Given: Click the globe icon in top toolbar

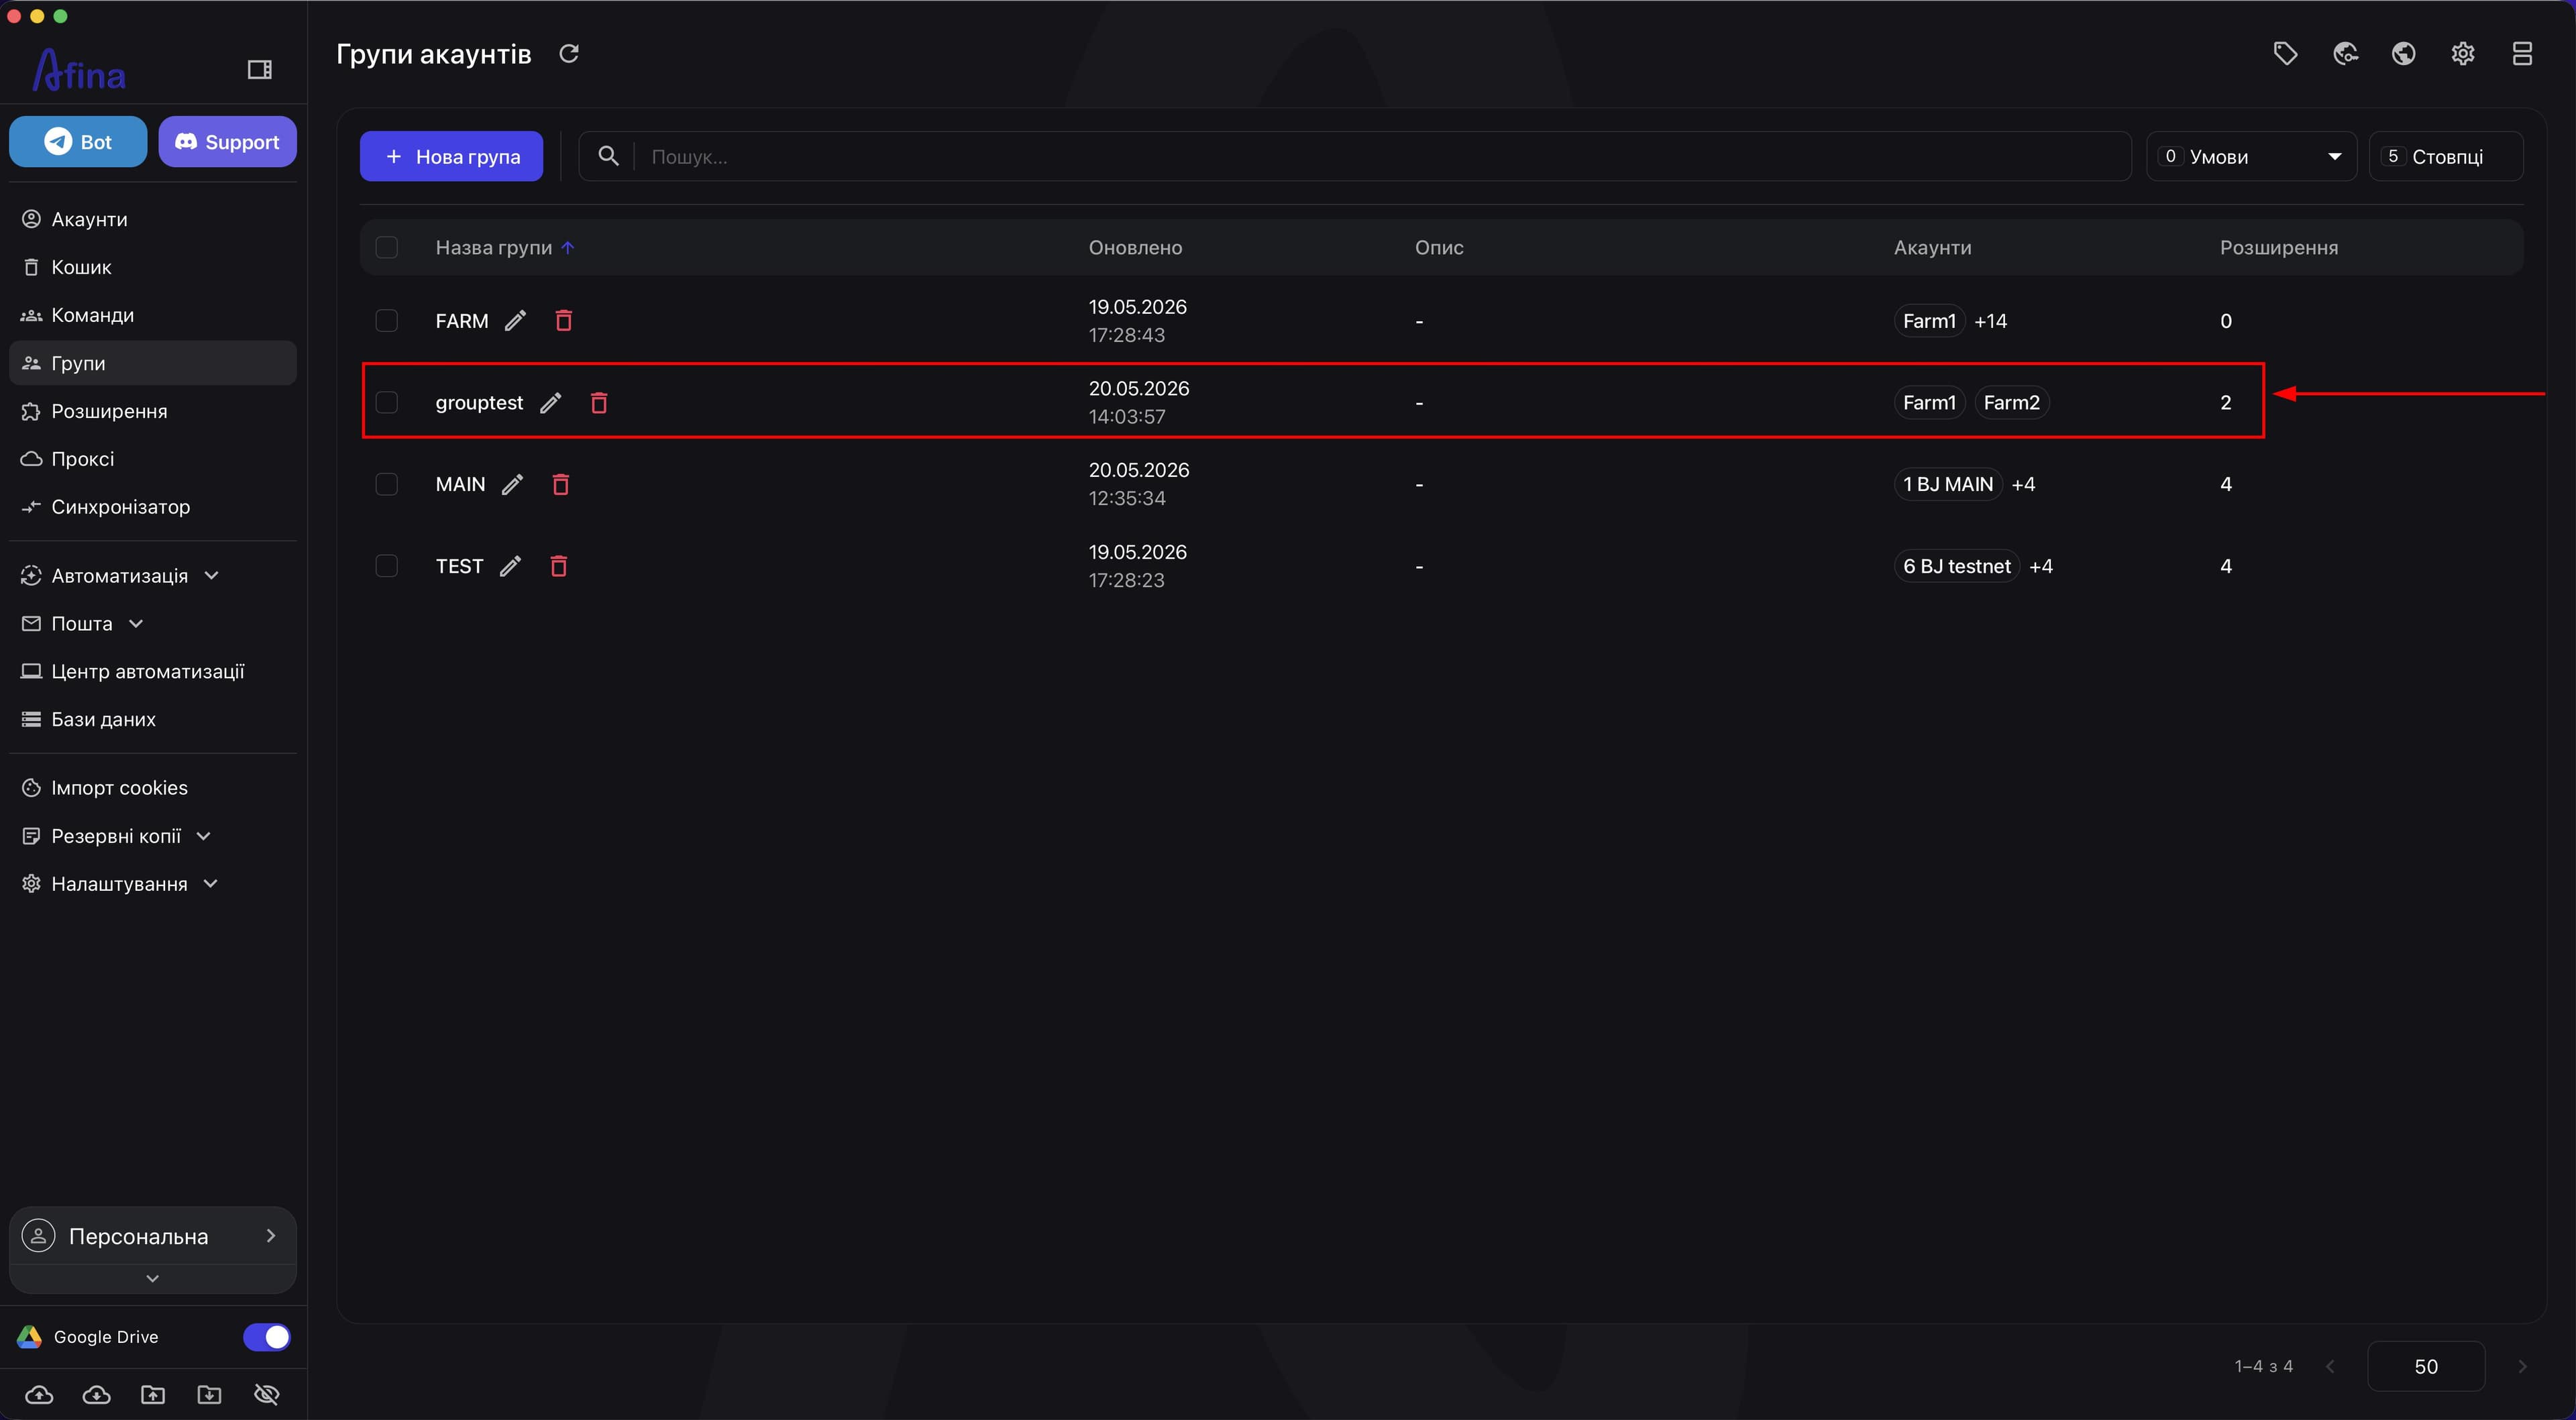Looking at the screenshot, I should (x=2404, y=54).
